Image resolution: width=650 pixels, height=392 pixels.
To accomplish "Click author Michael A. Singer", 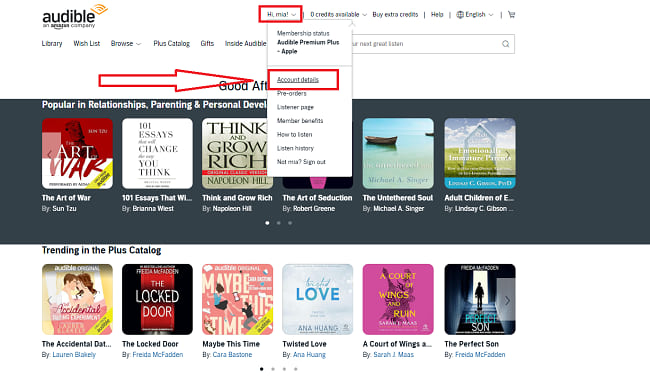I will (398, 209).
